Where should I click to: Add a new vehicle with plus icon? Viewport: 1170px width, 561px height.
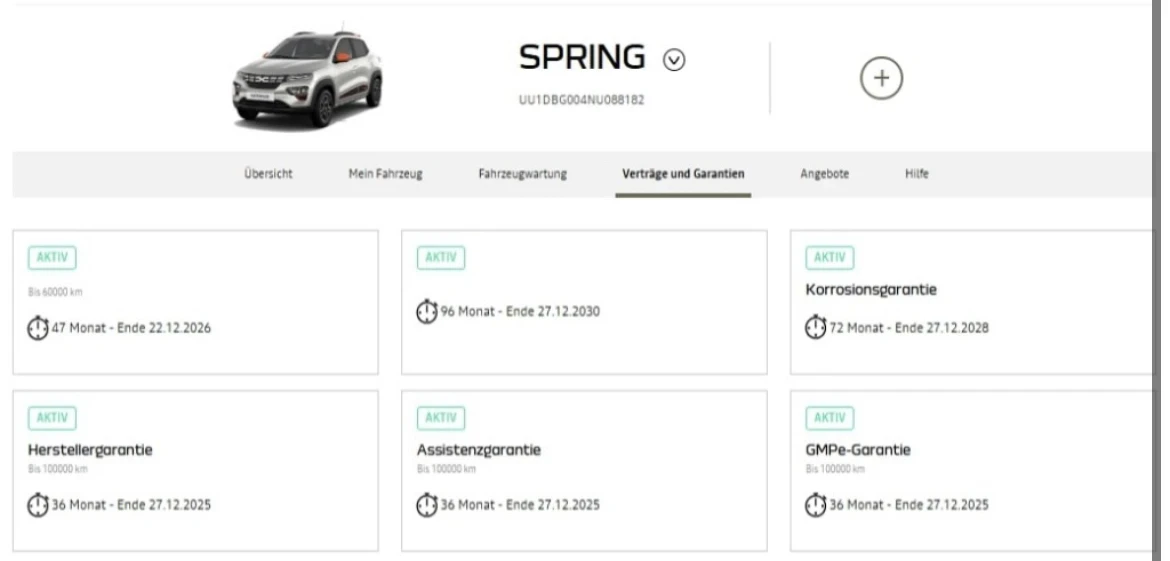(x=881, y=78)
